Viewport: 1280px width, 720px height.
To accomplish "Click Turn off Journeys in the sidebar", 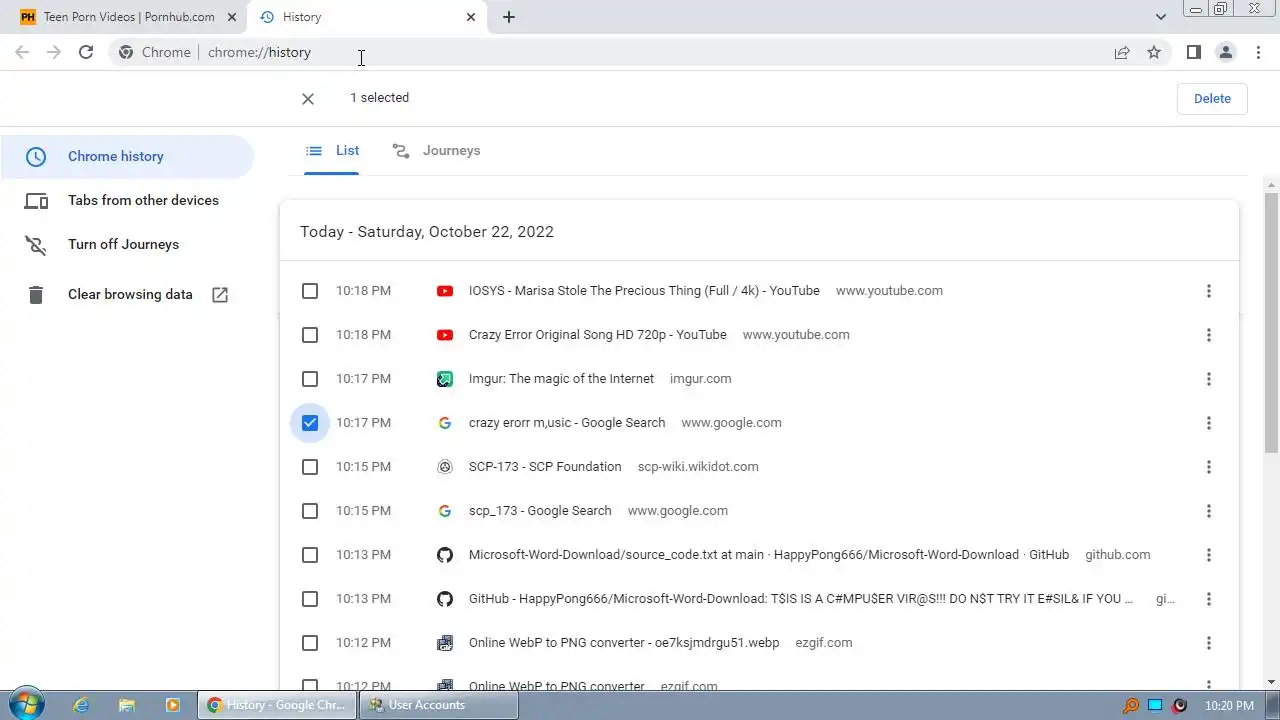I will tap(127, 244).
